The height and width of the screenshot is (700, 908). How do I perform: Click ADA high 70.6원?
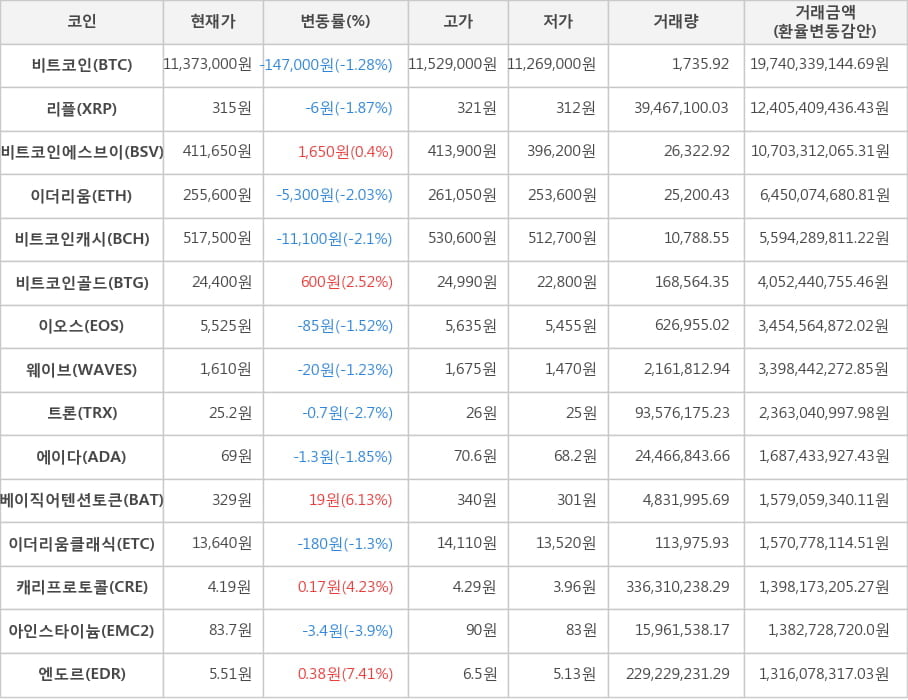pos(475,456)
